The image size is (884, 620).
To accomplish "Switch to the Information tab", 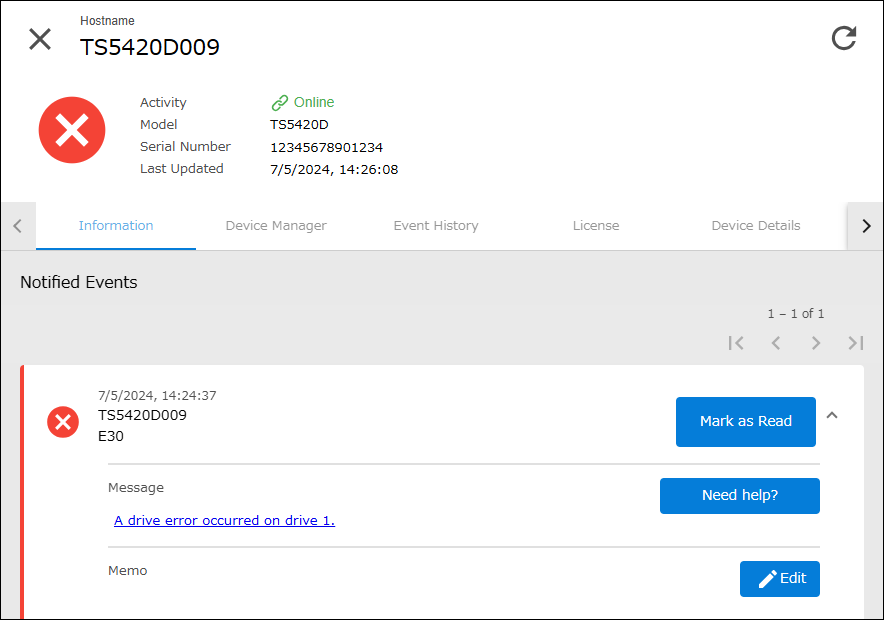I will (116, 226).
